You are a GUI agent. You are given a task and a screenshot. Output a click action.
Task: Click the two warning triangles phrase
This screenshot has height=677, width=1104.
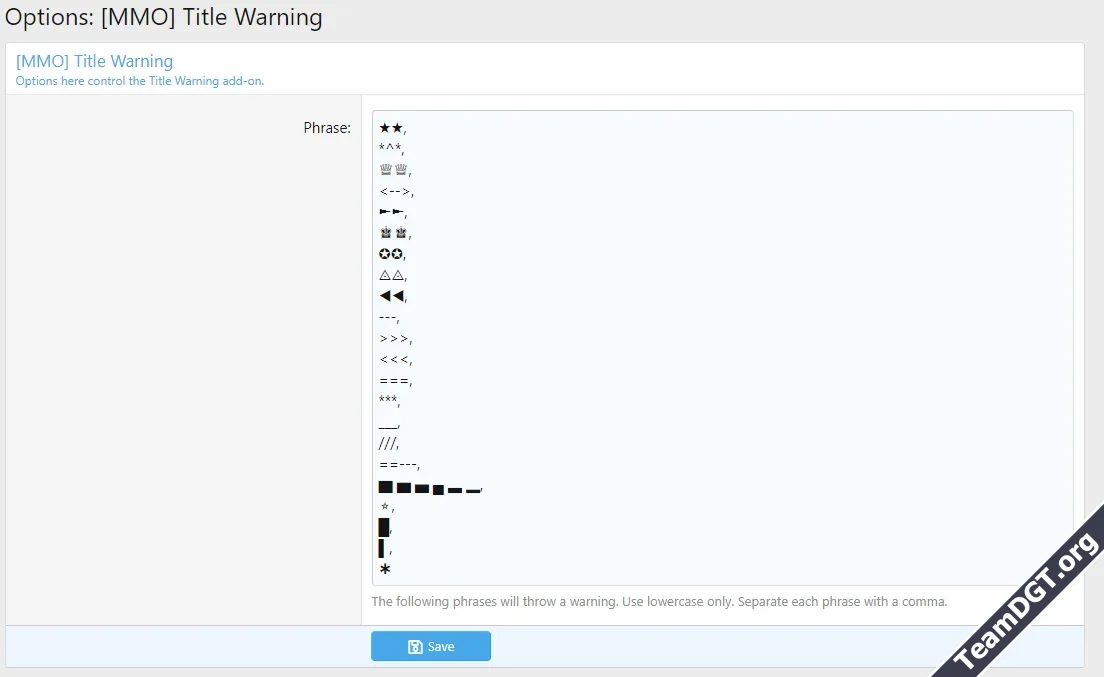pos(392,274)
